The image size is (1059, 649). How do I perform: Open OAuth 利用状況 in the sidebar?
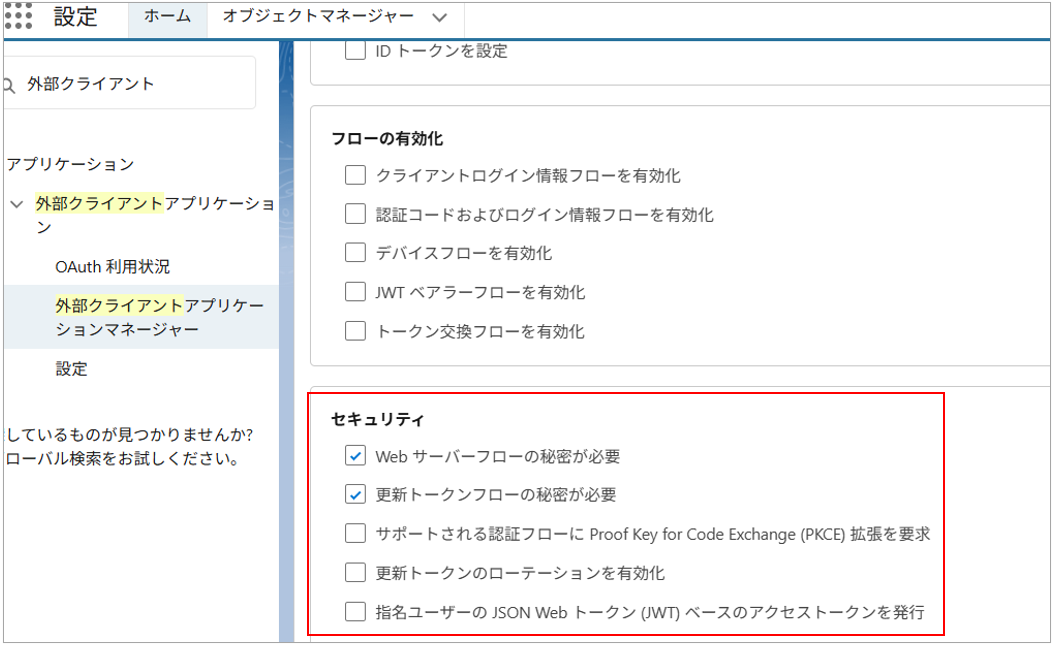[112, 267]
